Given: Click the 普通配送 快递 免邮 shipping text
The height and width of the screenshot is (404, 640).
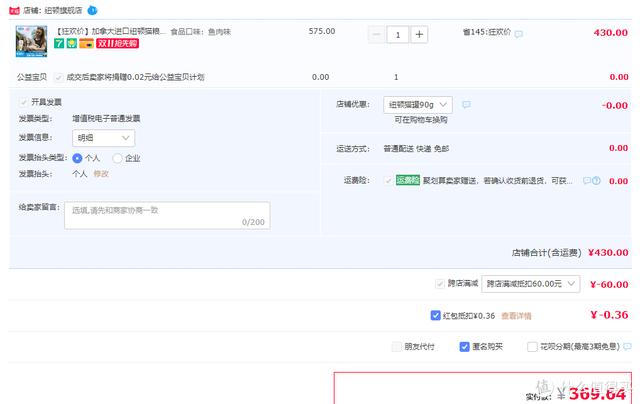Looking at the screenshot, I should pyautogui.click(x=416, y=149).
